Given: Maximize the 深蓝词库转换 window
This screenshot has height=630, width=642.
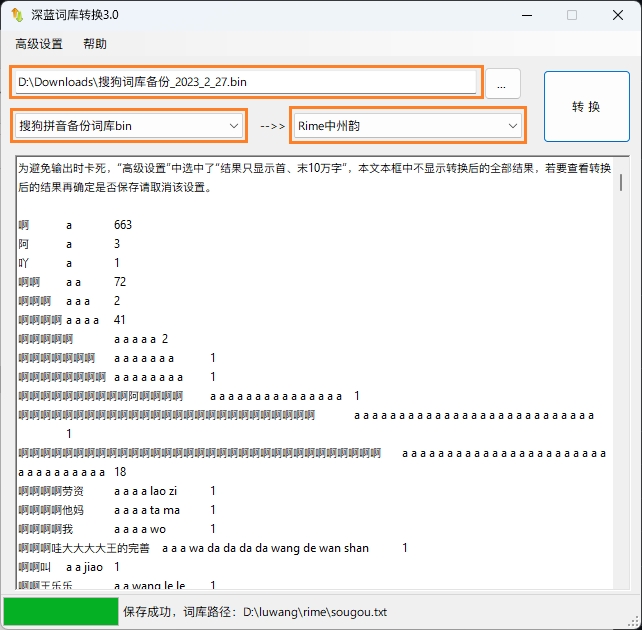Looking at the screenshot, I should coord(572,15).
